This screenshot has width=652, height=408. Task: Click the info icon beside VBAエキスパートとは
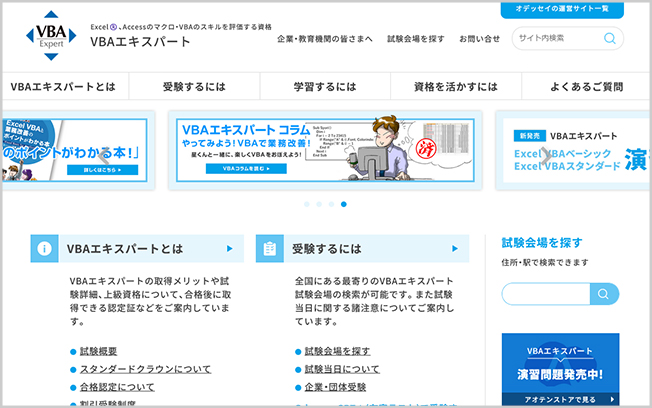tap(44, 249)
